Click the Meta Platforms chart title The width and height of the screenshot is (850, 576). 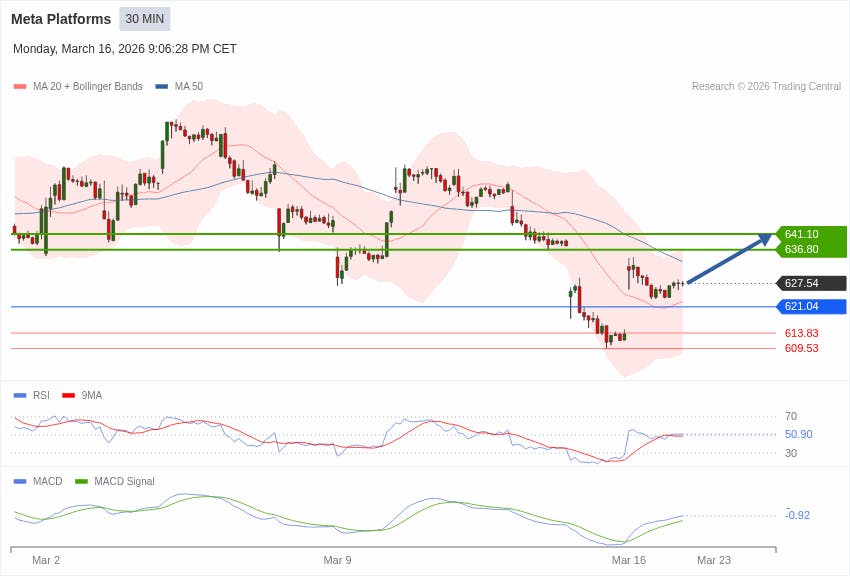[x=61, y=19]
